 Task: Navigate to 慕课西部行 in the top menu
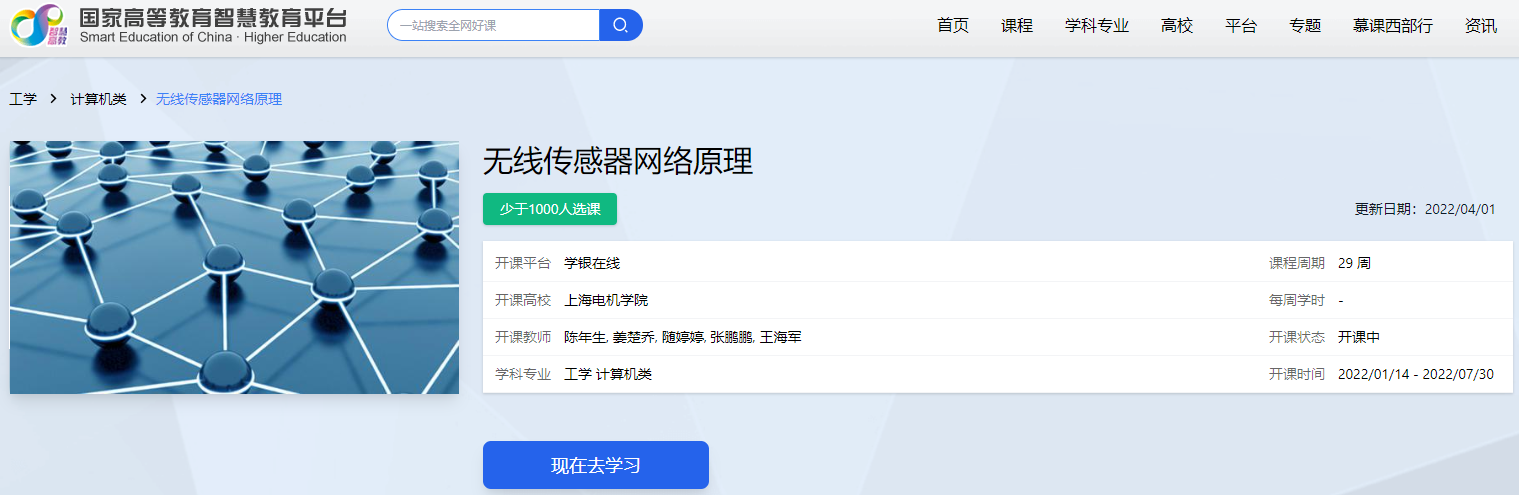coord(1394,26)
